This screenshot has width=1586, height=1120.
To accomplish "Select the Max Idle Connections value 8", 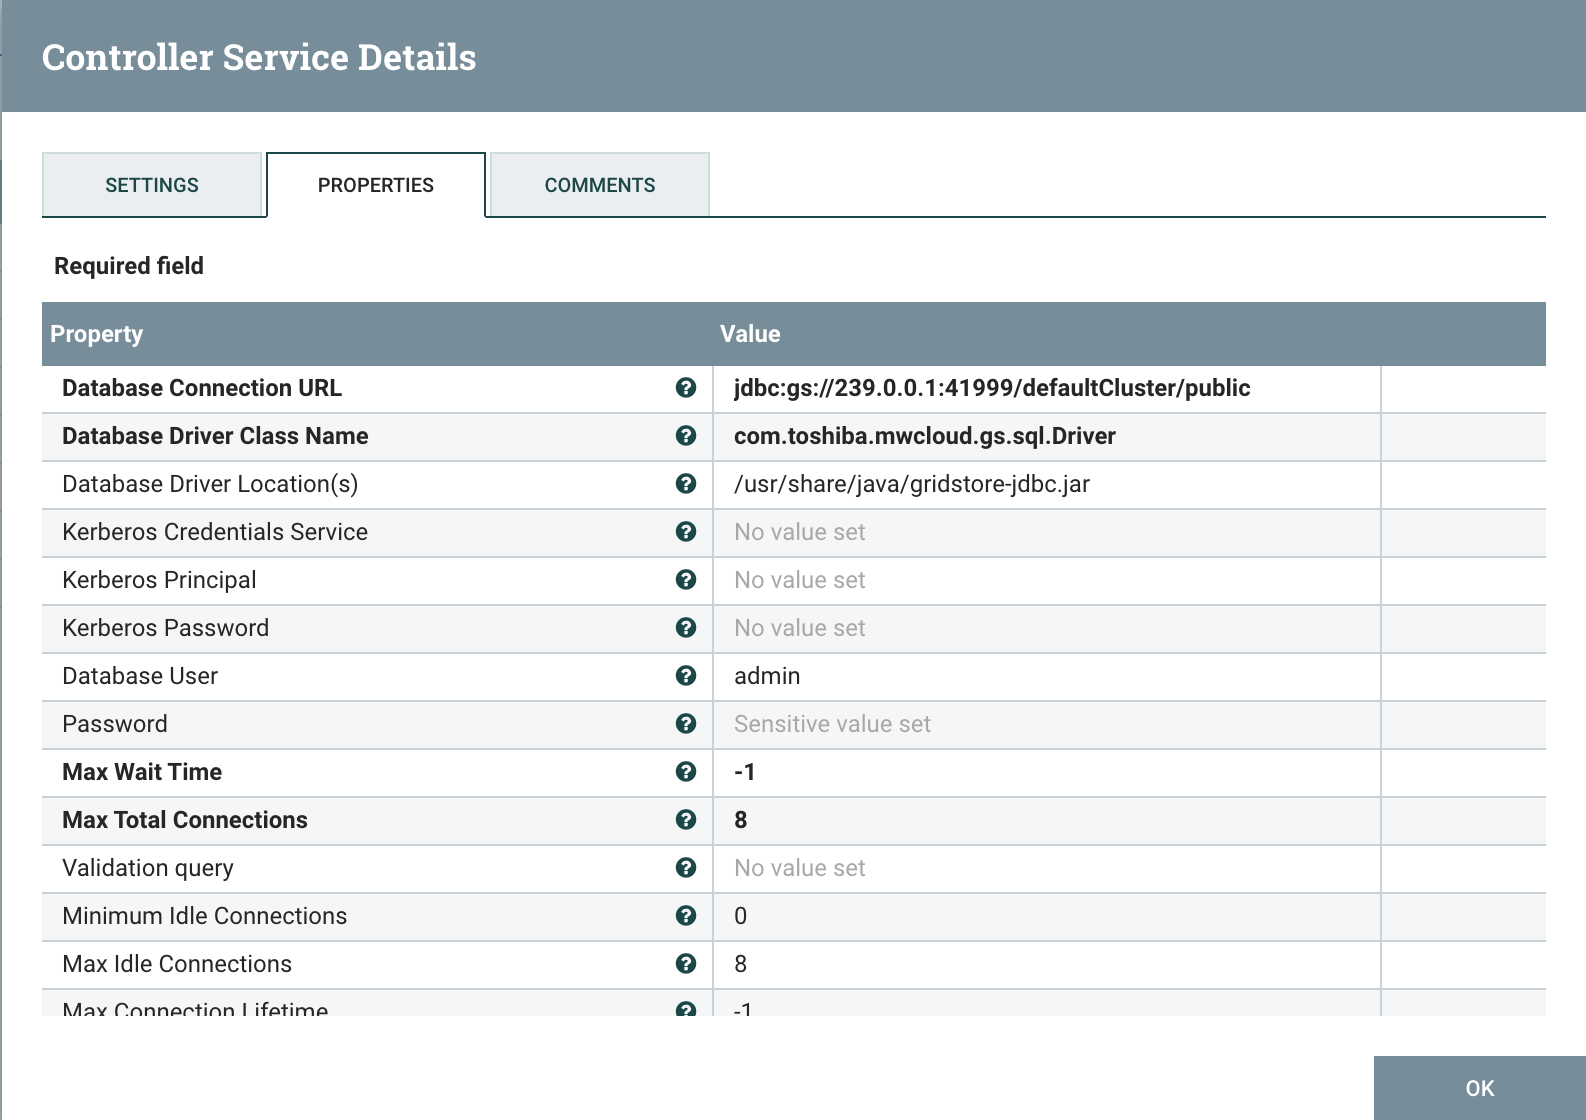I will pyautogui.click(x=741, y=964).
